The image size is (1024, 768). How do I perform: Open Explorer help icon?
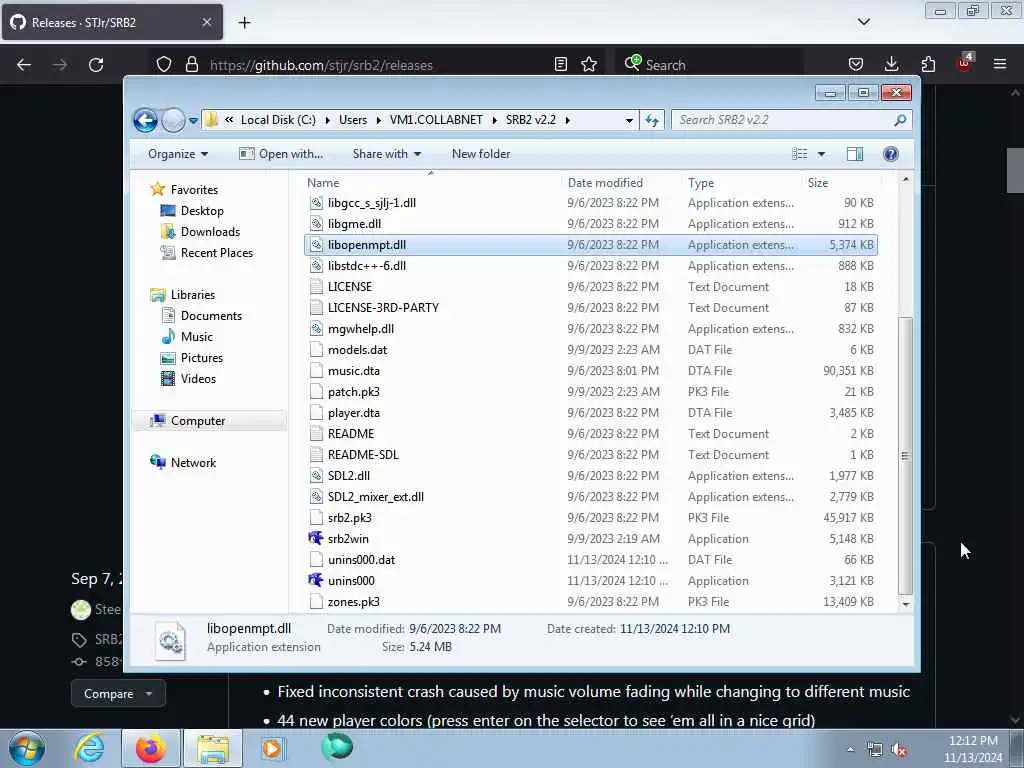tap(890, 154)
